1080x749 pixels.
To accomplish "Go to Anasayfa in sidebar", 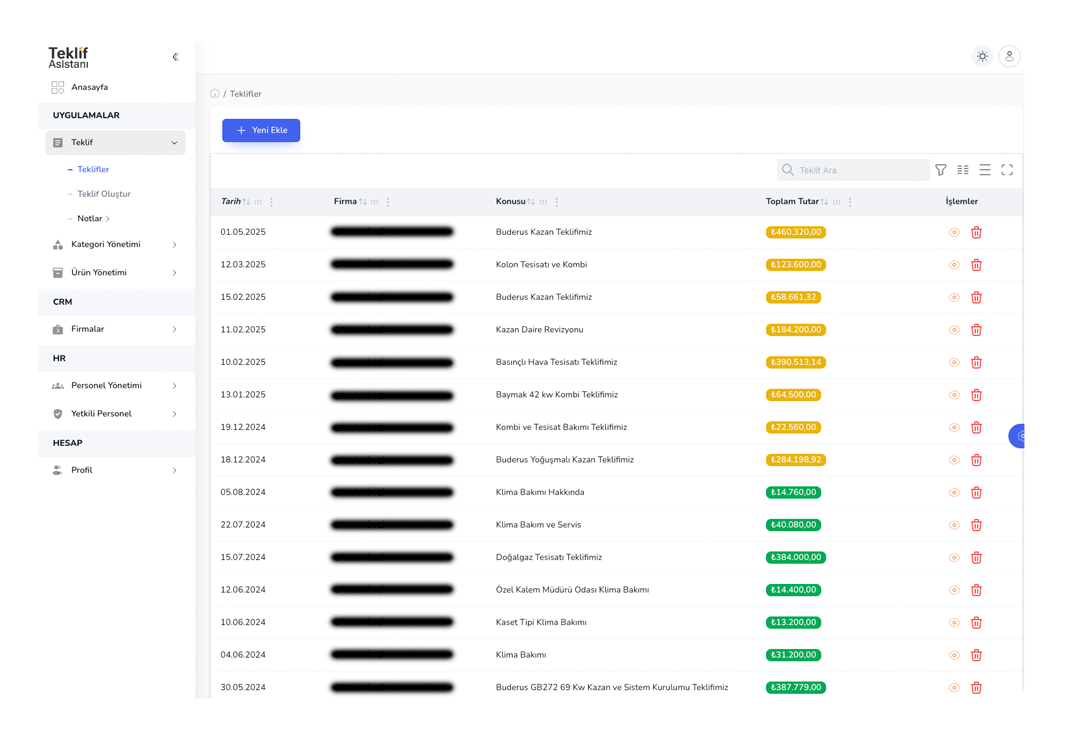I will point(89,88).
